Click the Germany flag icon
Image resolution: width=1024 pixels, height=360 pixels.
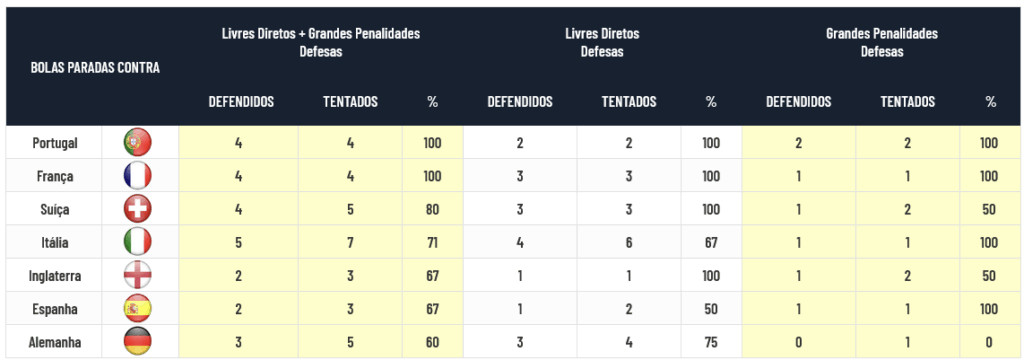[138, 342]
